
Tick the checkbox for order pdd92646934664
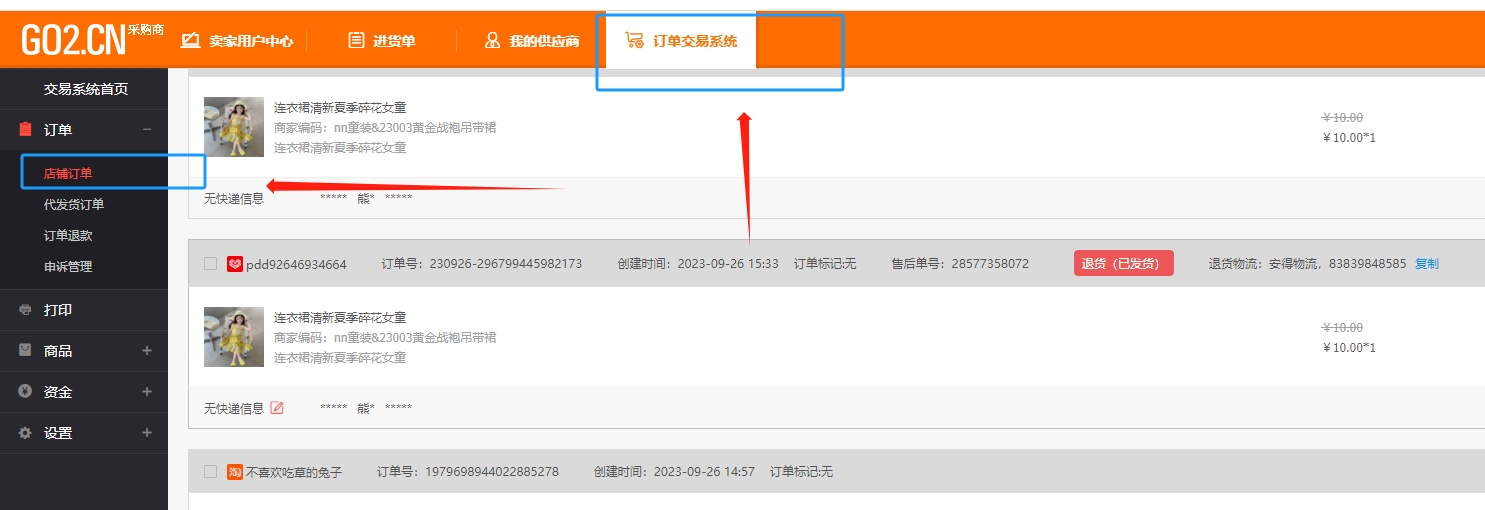[210, 264]
